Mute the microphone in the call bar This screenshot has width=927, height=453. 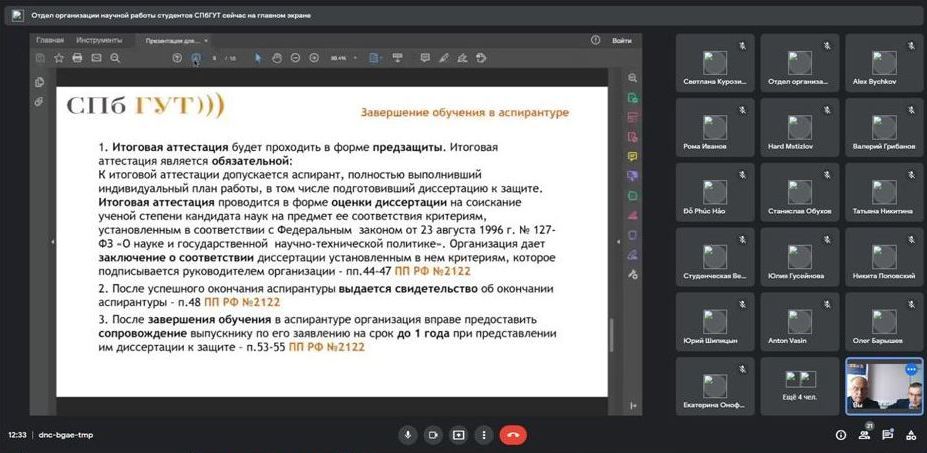coord(407,435)
